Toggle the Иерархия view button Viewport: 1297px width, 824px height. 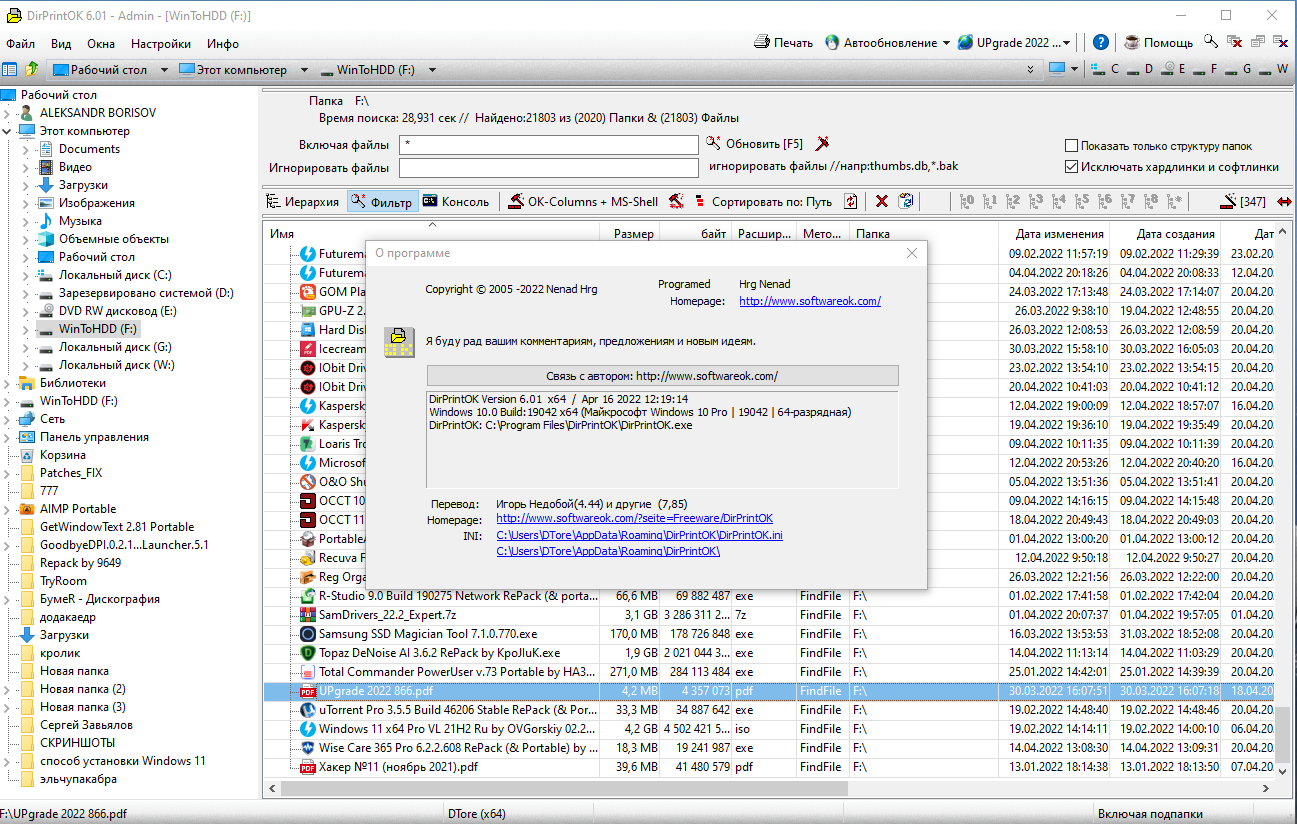304,201
